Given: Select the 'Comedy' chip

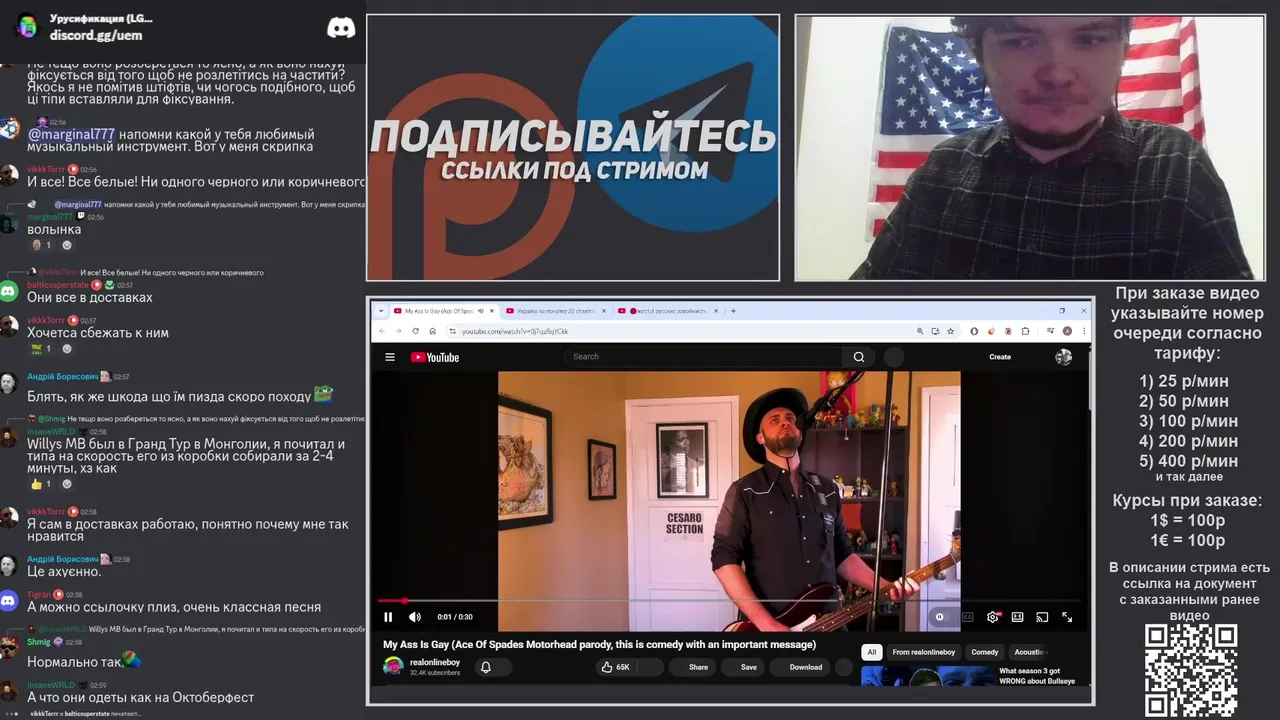Looking at the screenshot, I should [985, 652].
